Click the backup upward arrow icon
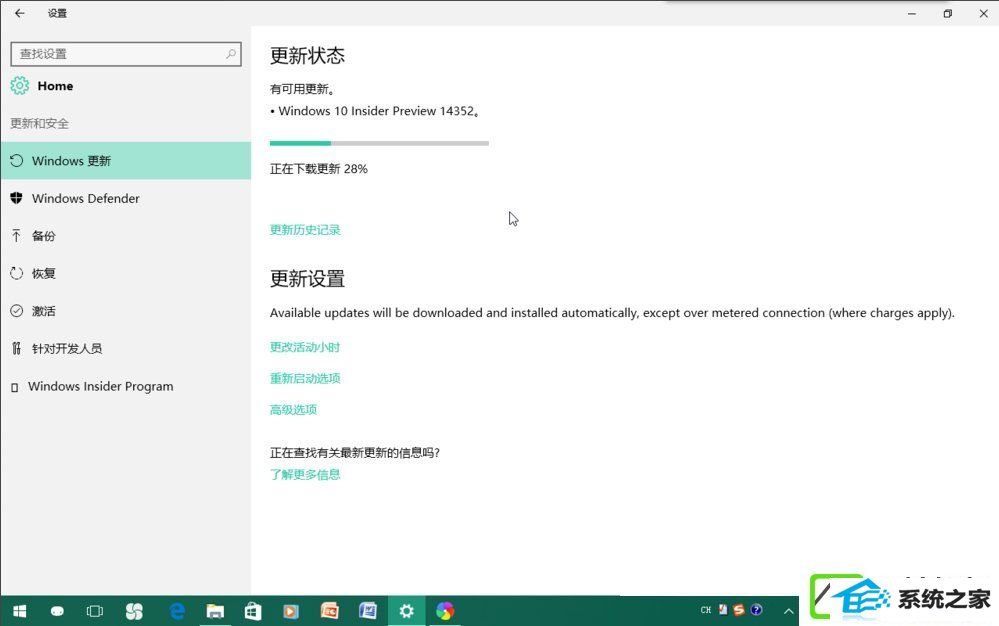 [x=17, y=236]
